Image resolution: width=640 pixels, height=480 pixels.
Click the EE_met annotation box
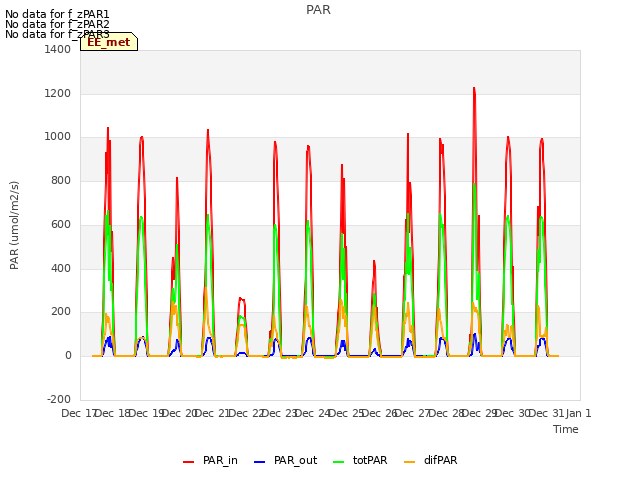point(109,42)
